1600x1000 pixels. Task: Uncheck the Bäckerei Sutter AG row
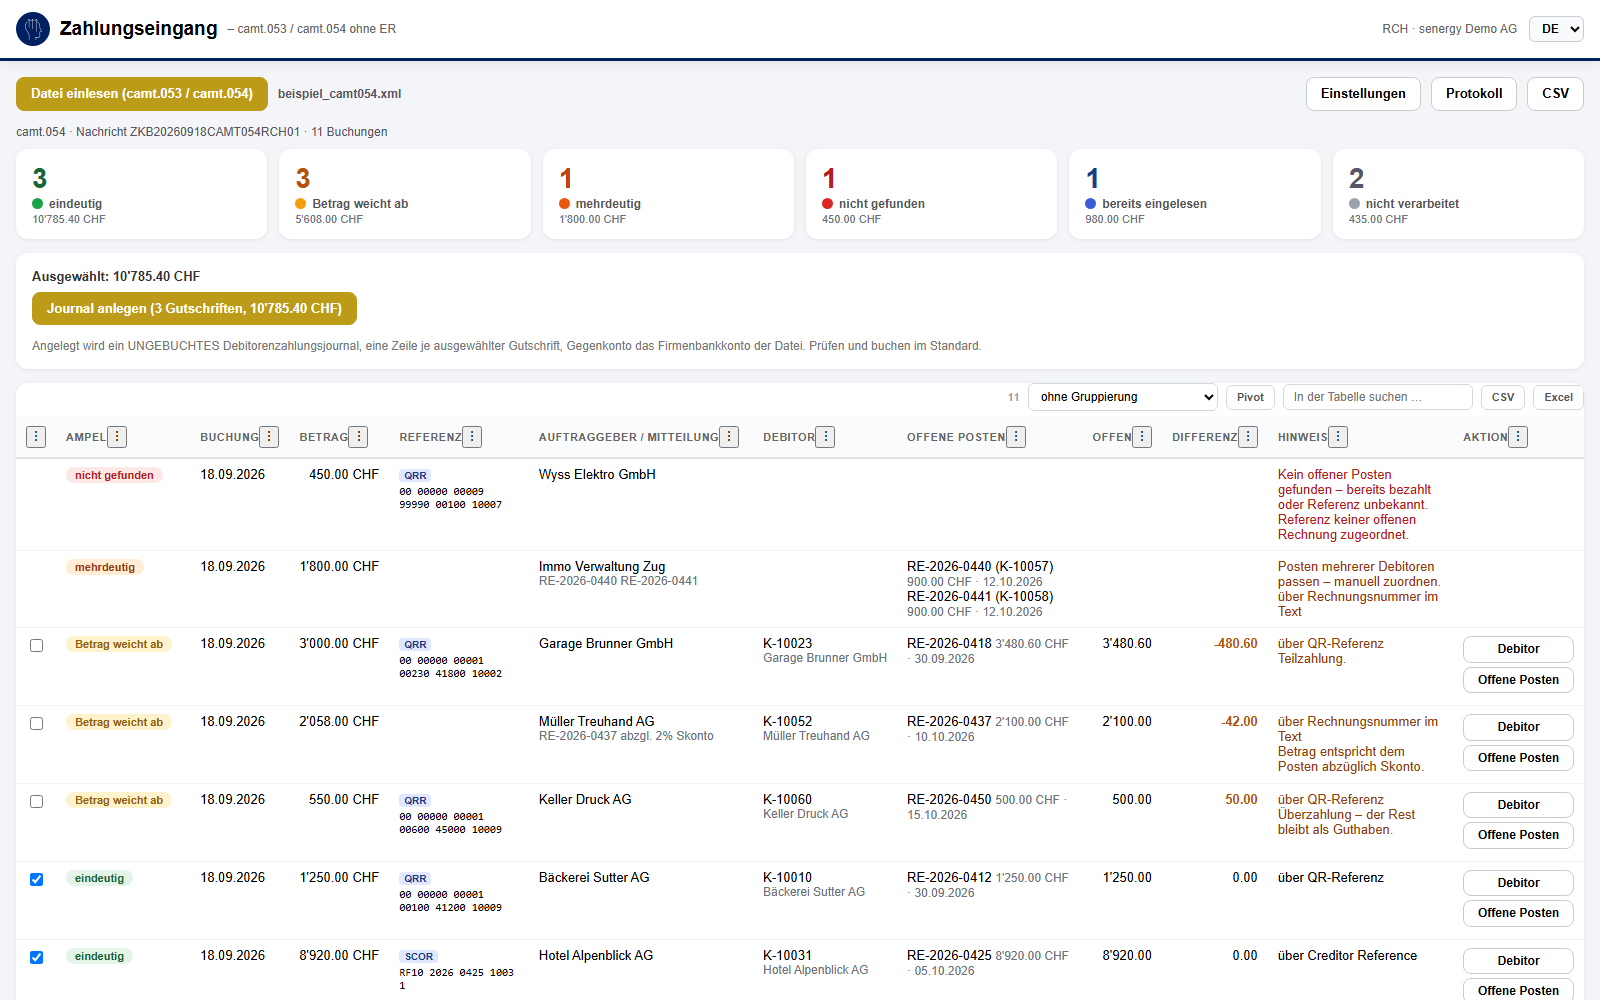pos(36,880)
